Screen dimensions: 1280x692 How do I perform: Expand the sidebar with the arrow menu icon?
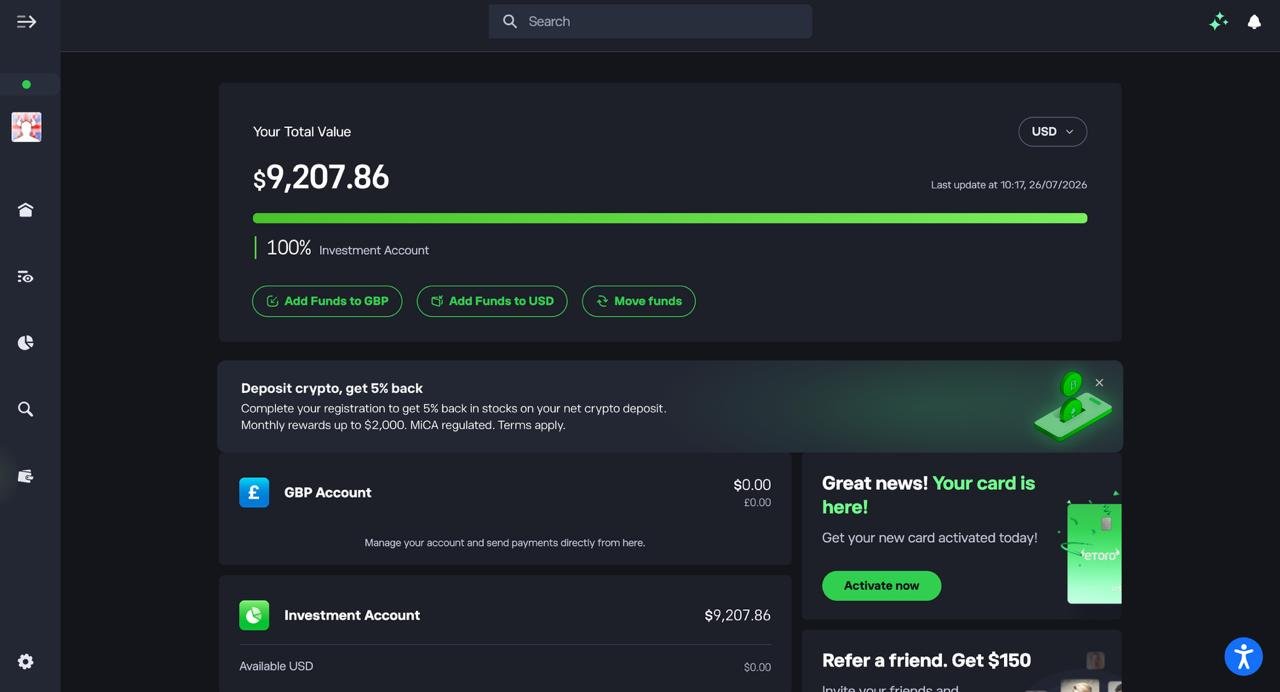(x=26, y=21)
